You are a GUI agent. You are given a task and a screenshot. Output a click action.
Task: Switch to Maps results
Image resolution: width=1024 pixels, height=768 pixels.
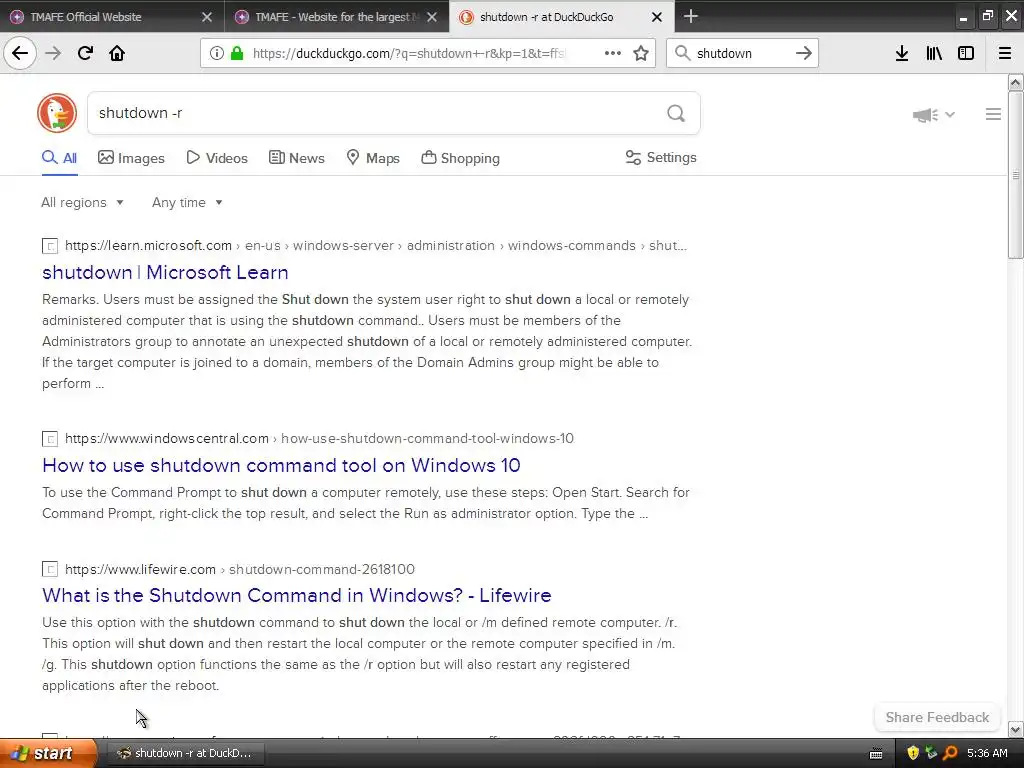[373, 158]
